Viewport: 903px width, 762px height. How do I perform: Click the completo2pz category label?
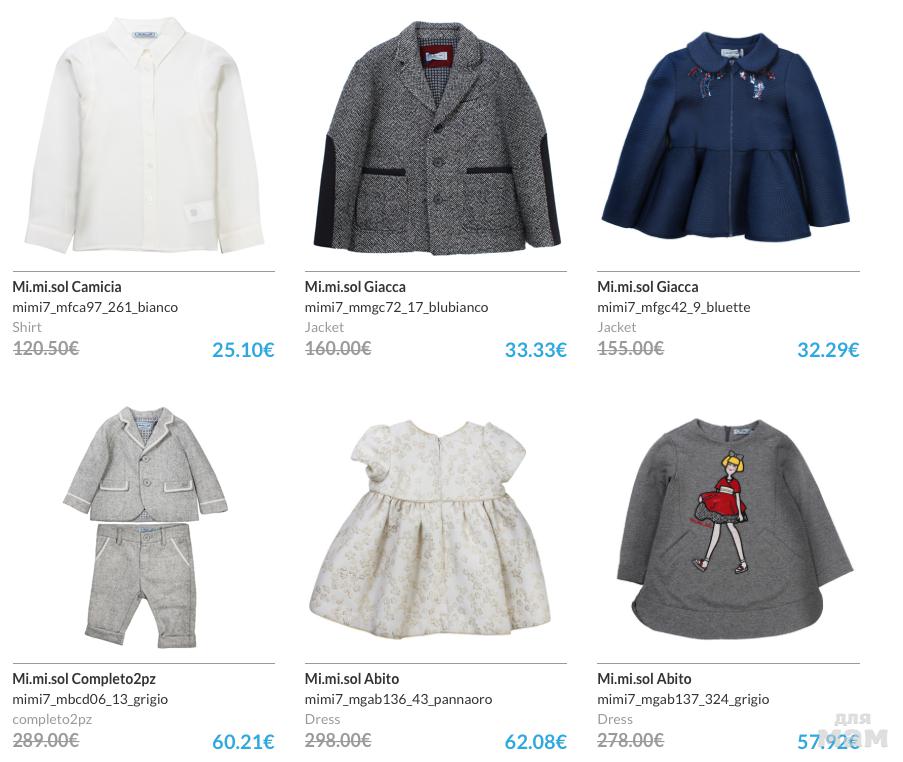[52, 719]
